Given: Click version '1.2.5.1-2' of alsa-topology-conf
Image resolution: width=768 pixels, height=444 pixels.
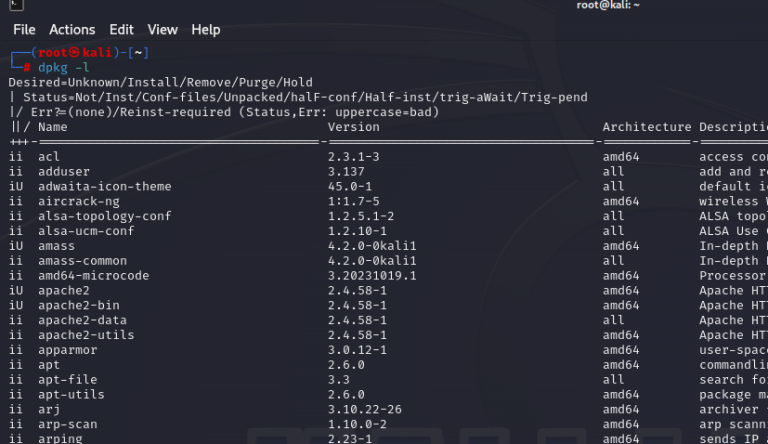Looking at the screenshot, I should point(361,216).
